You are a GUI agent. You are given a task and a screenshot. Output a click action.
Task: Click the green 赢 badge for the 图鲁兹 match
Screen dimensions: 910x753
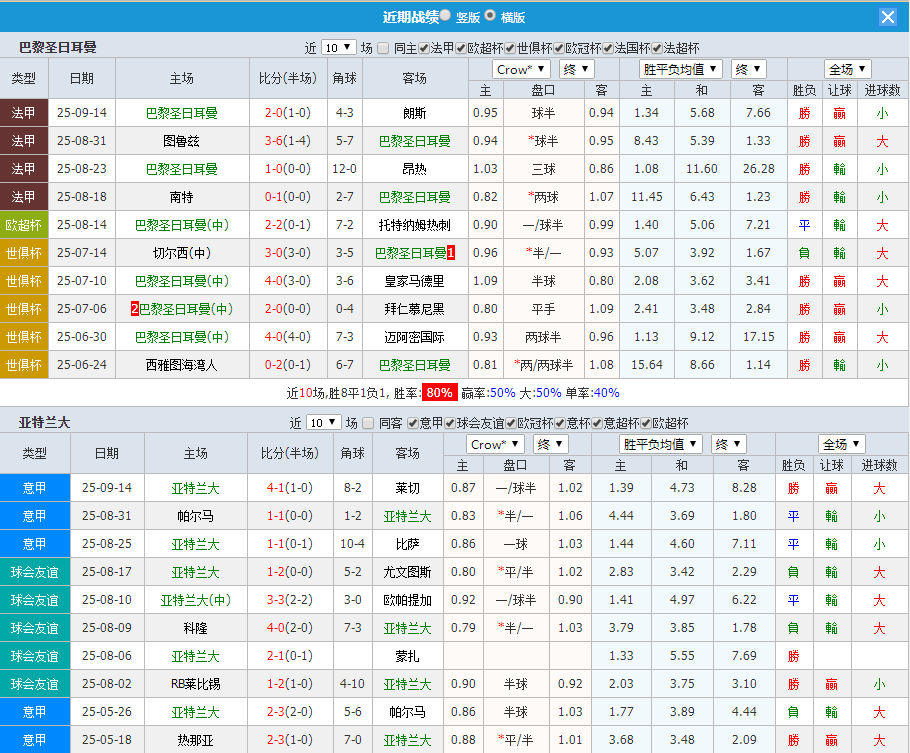841,141
